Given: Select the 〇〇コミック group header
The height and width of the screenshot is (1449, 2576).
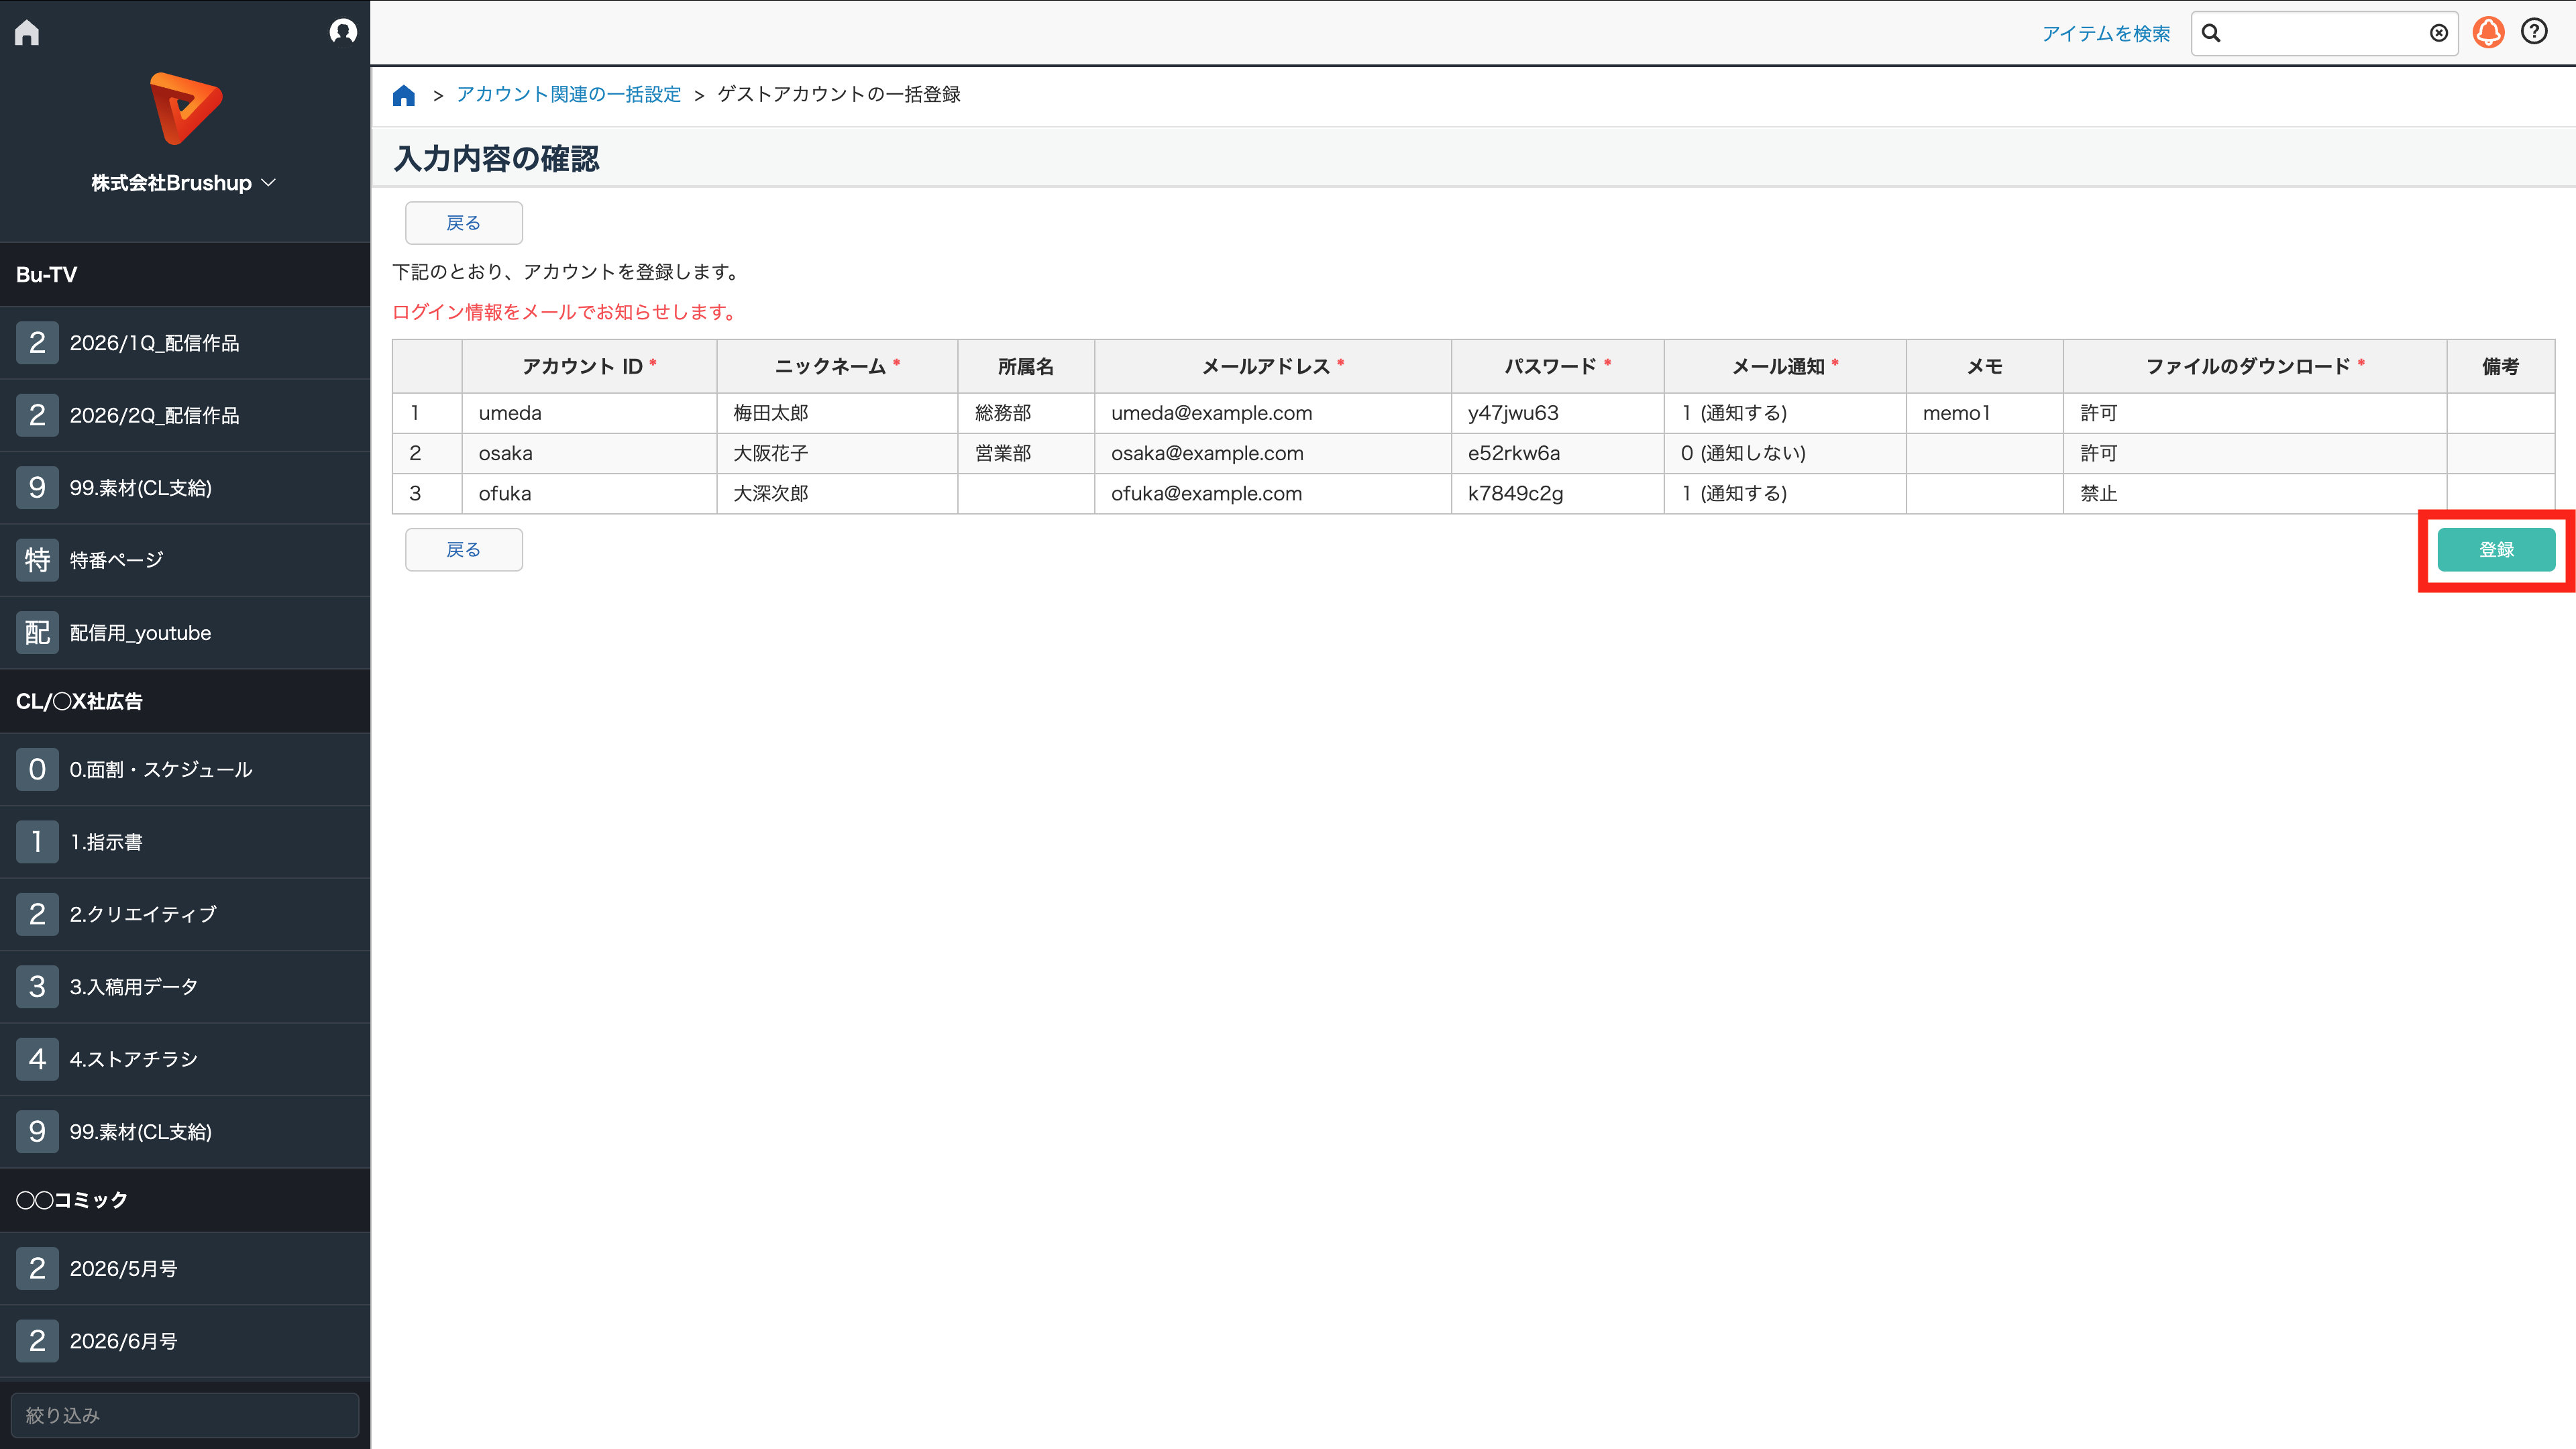Looking at the screenshot, I should [x=185, y=1200].
